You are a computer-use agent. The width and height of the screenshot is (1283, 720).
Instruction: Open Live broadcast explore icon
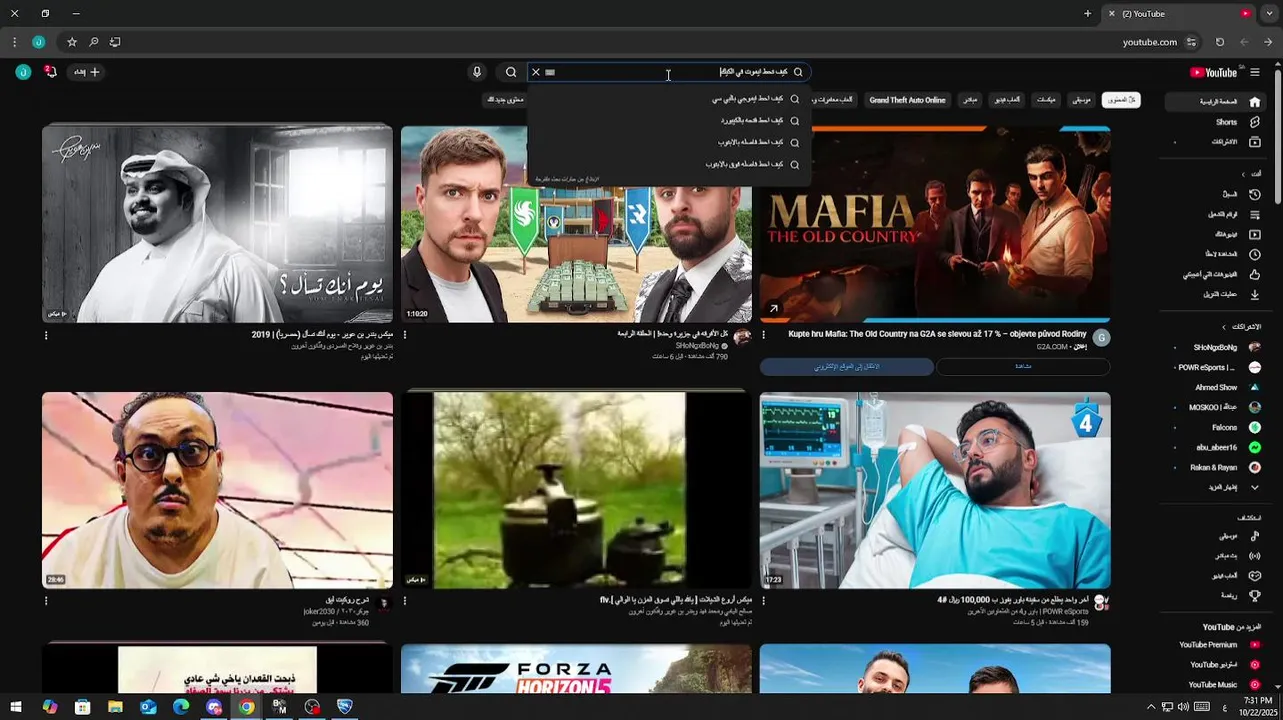pos(1255,556)
